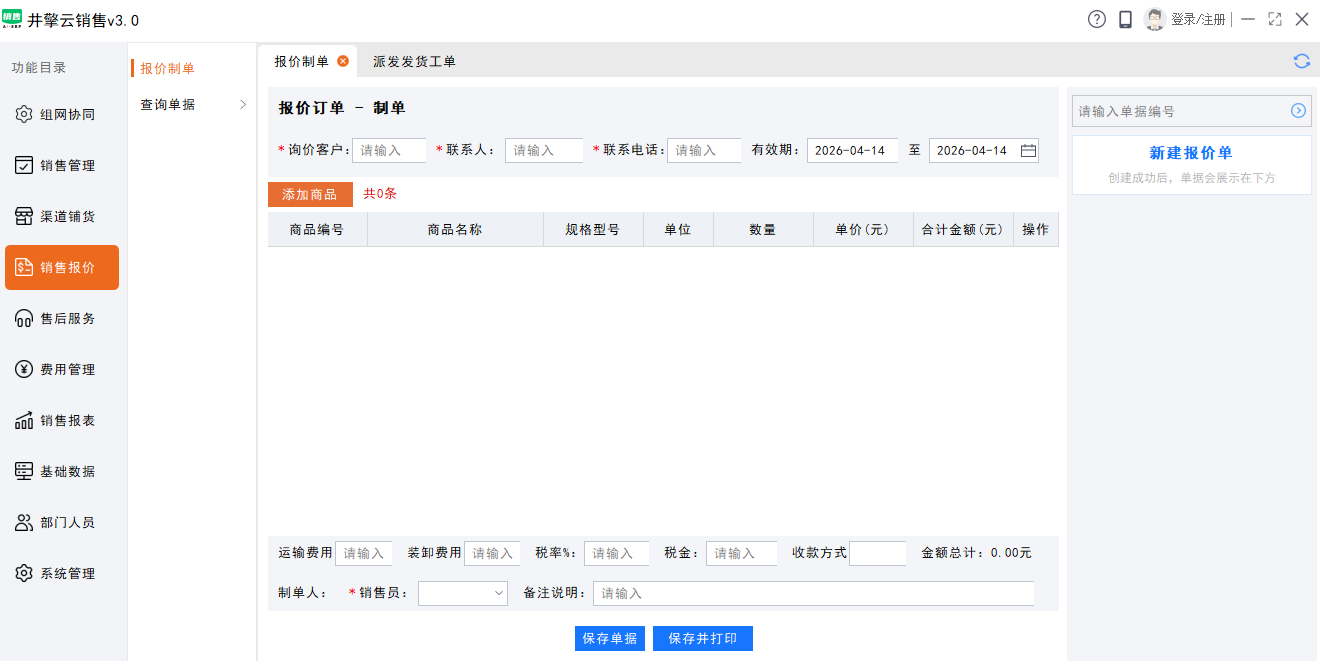Refresh the page with the refresh icon

point(1301,60)
